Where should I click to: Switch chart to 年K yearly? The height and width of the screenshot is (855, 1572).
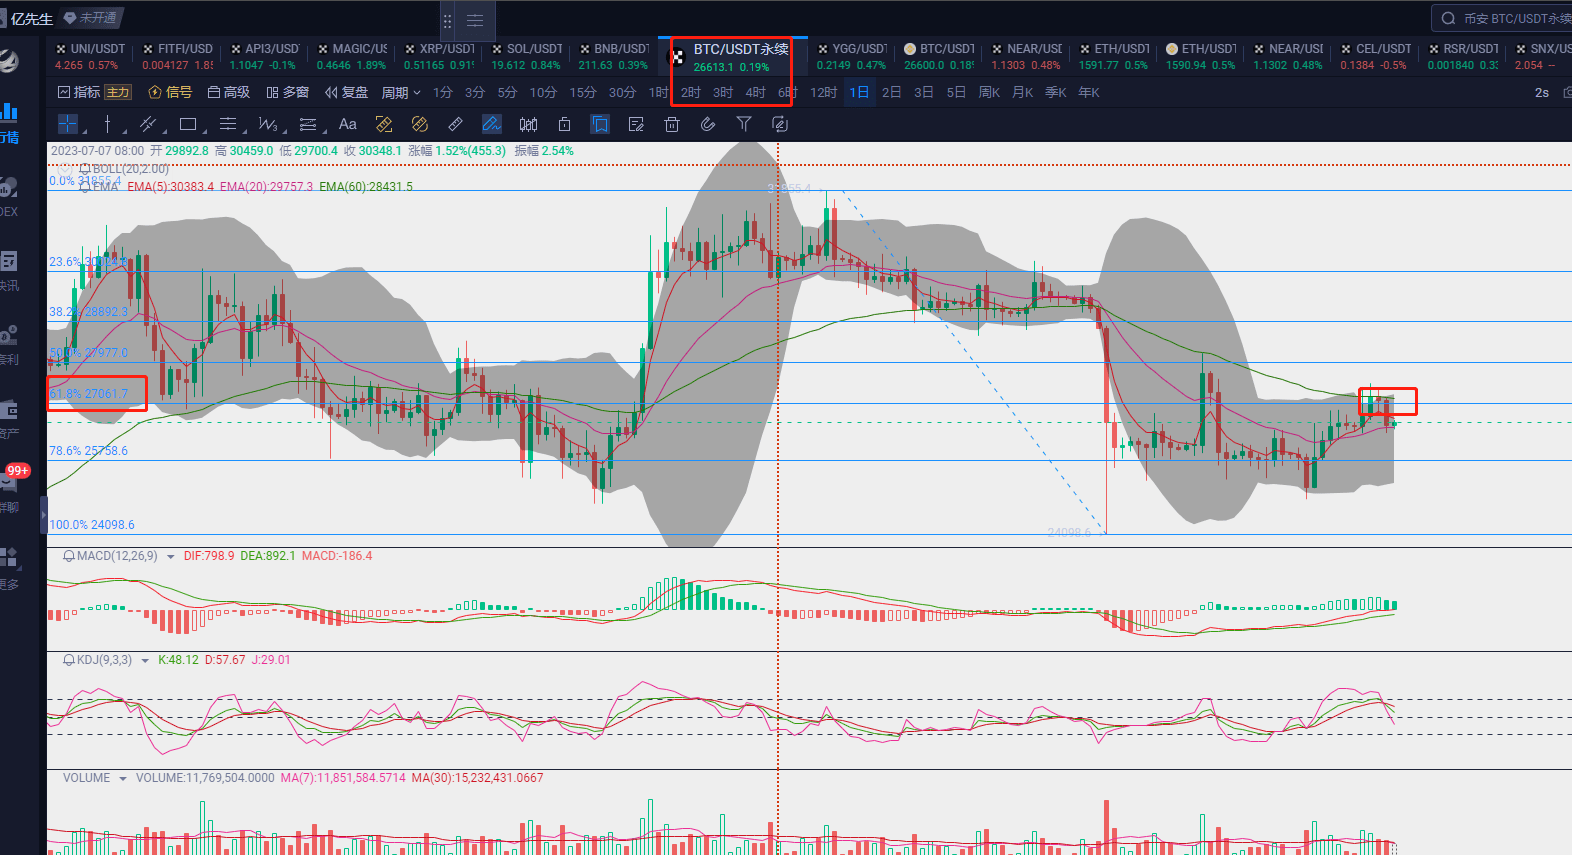[x=1088, y=92]
